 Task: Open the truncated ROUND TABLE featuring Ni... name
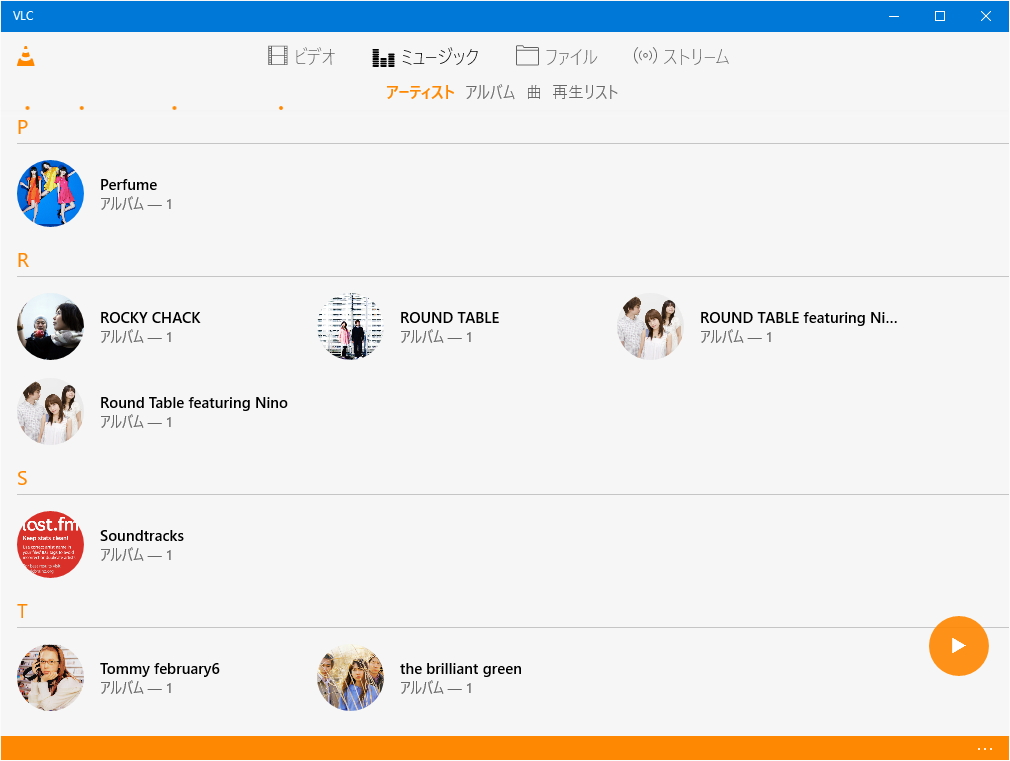coord(799,318)
